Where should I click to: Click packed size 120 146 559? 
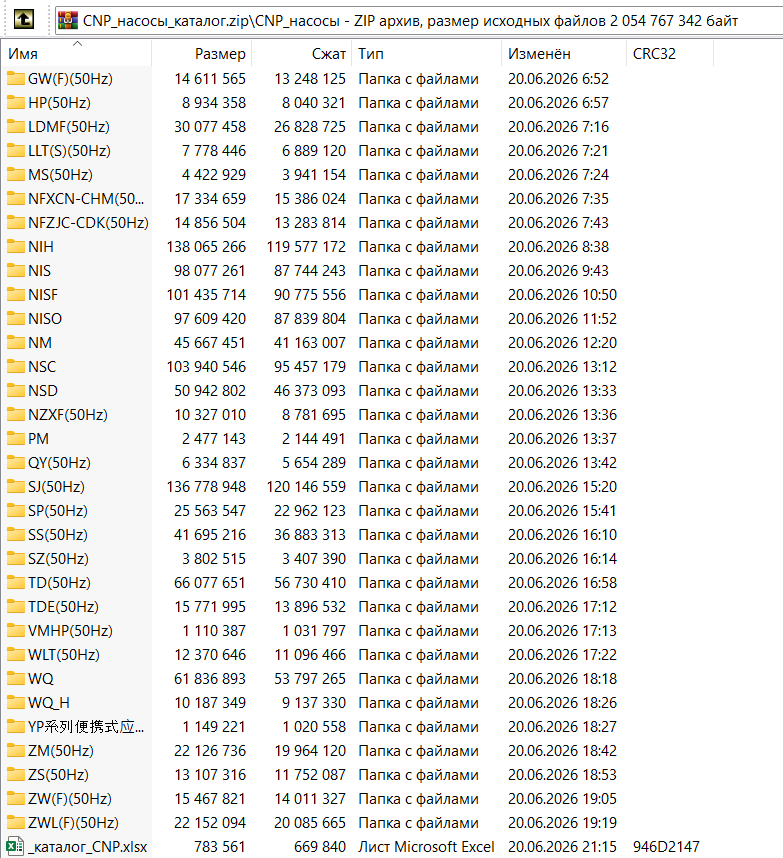[x=306, y=486]
